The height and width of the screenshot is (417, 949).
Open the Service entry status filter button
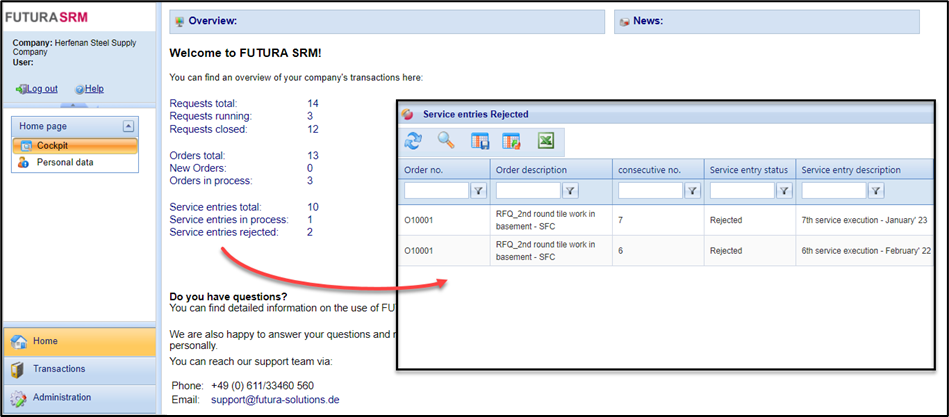coord(784,190)
